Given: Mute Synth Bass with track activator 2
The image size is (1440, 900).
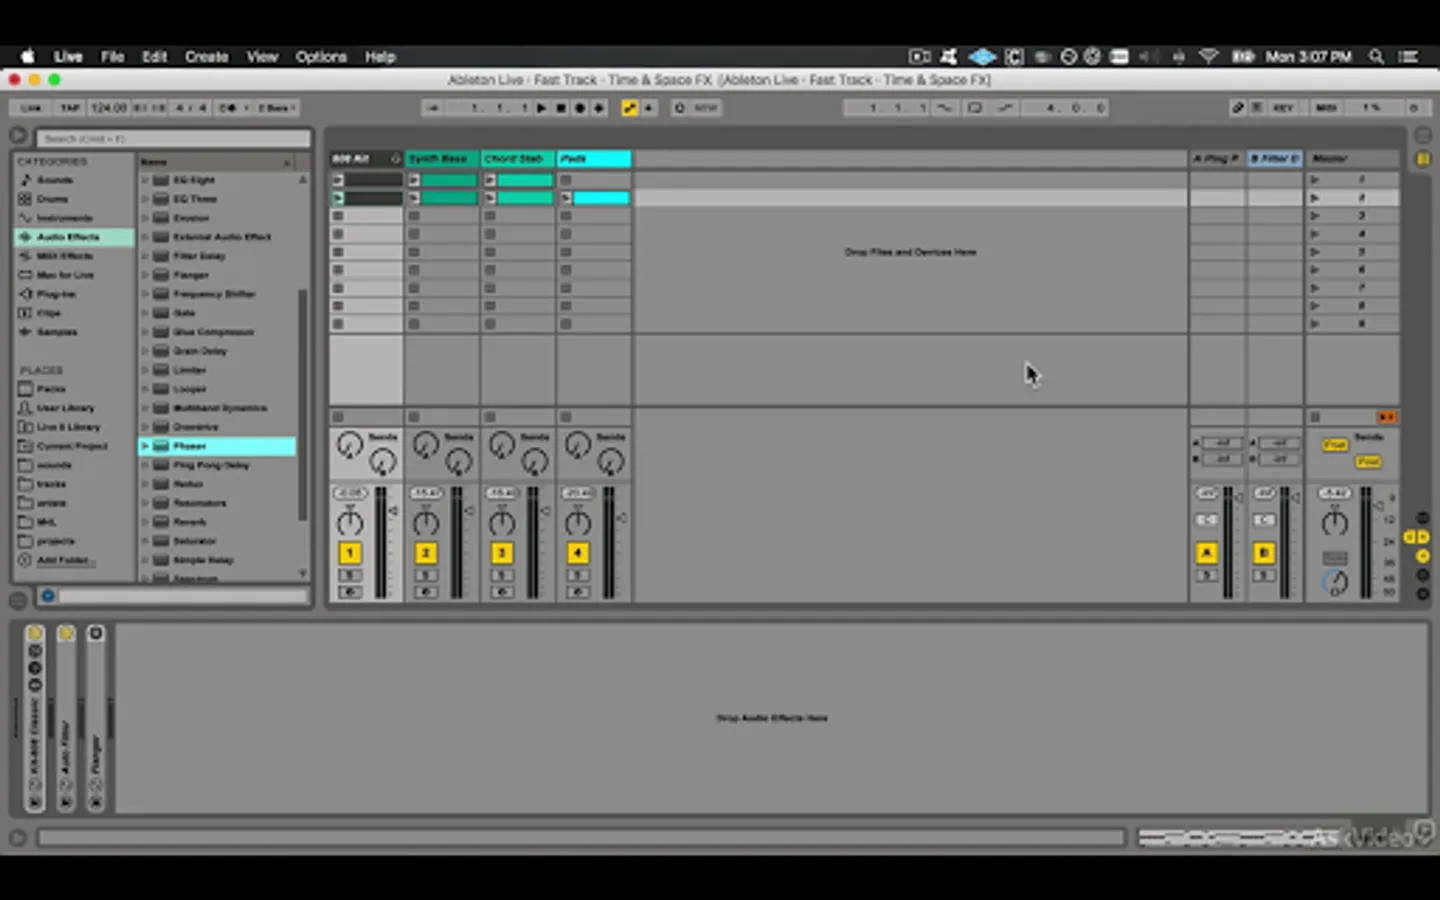Looking at the screenshot, I should (426, 553).
